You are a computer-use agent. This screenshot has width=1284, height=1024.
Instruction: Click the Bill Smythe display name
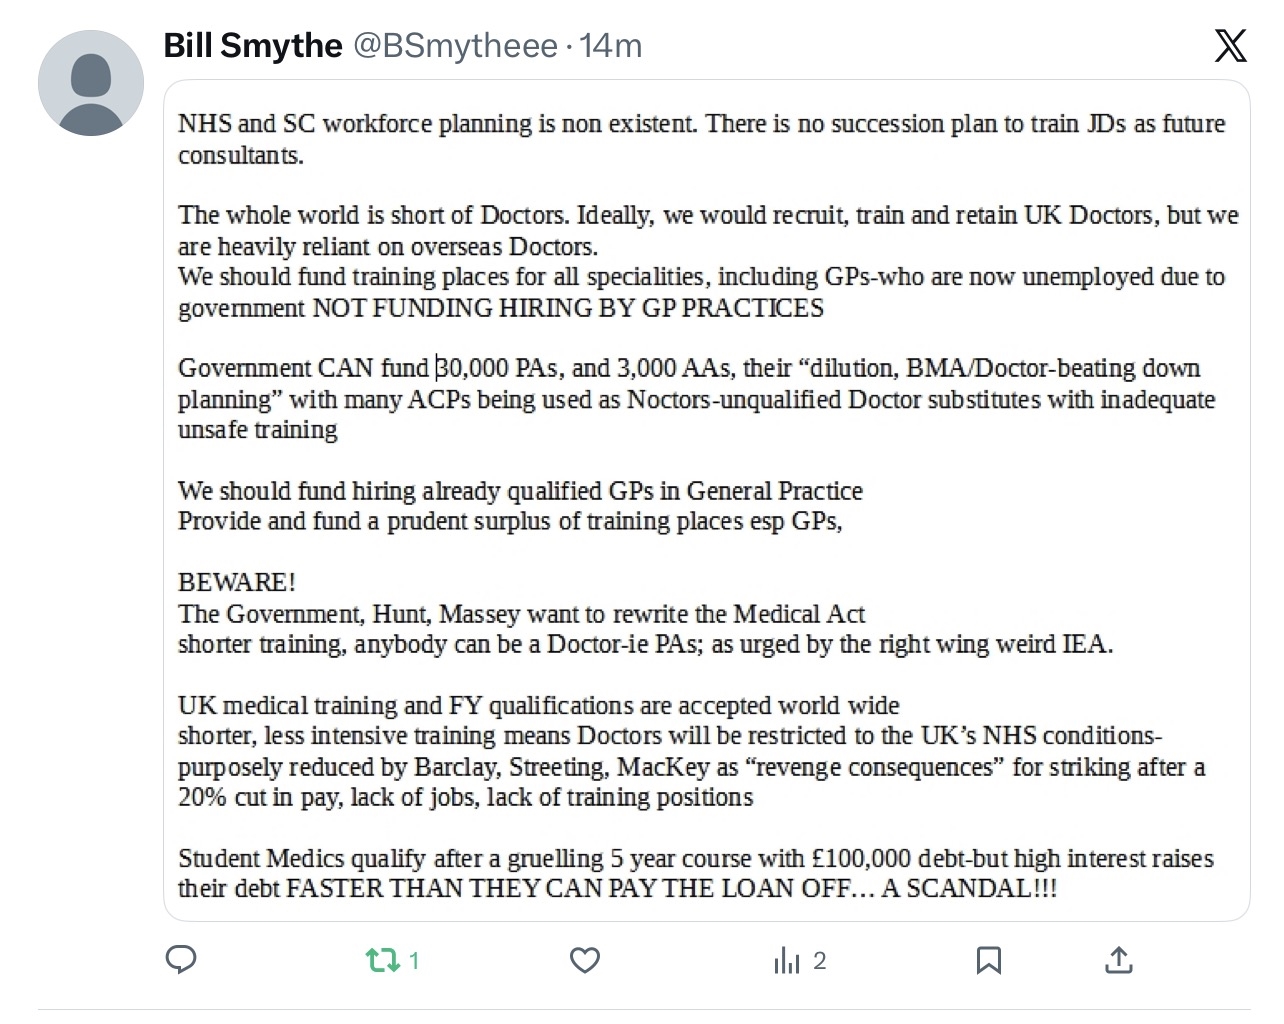252,46
